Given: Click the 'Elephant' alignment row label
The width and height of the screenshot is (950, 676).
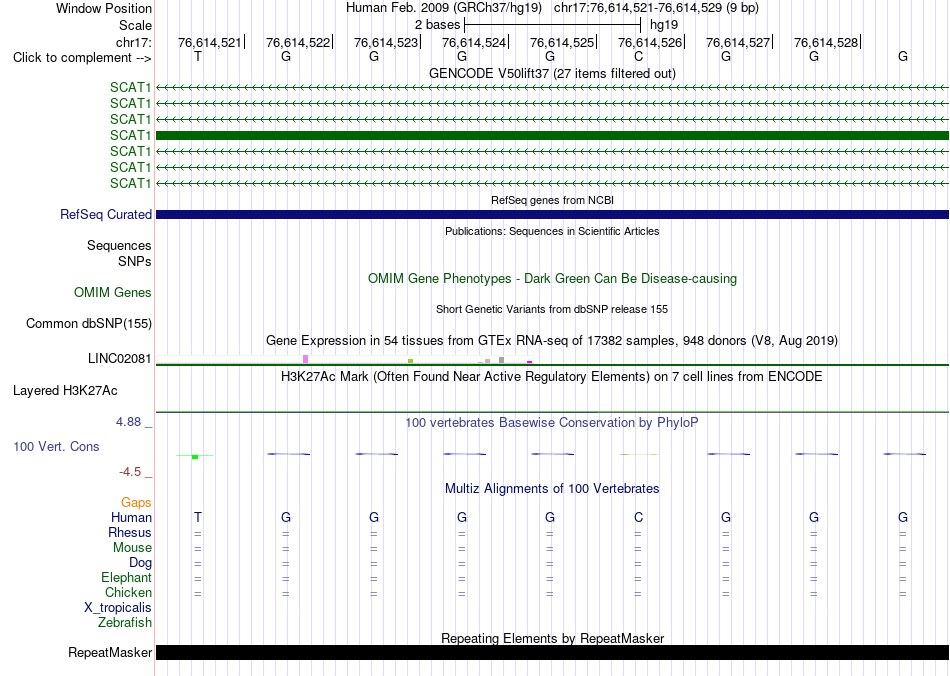Looking at the screenshot, I should (126, 577).
